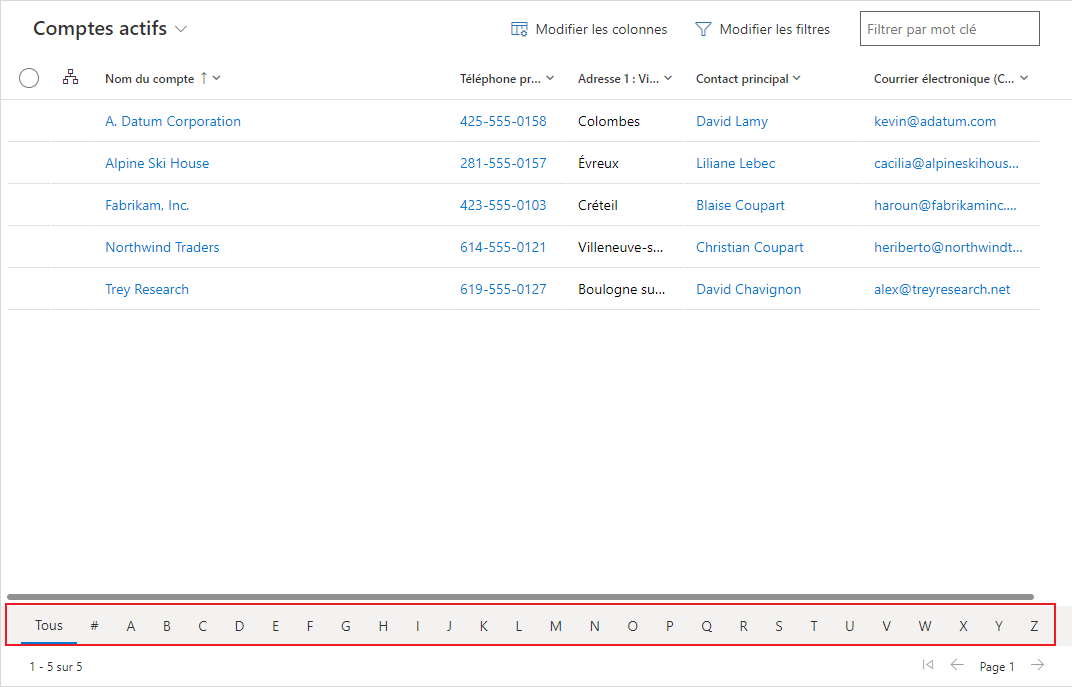Filter accounts by letter M
This screenshot has width=1072, height=687.
pyautogui.click(x=556, y=626)
